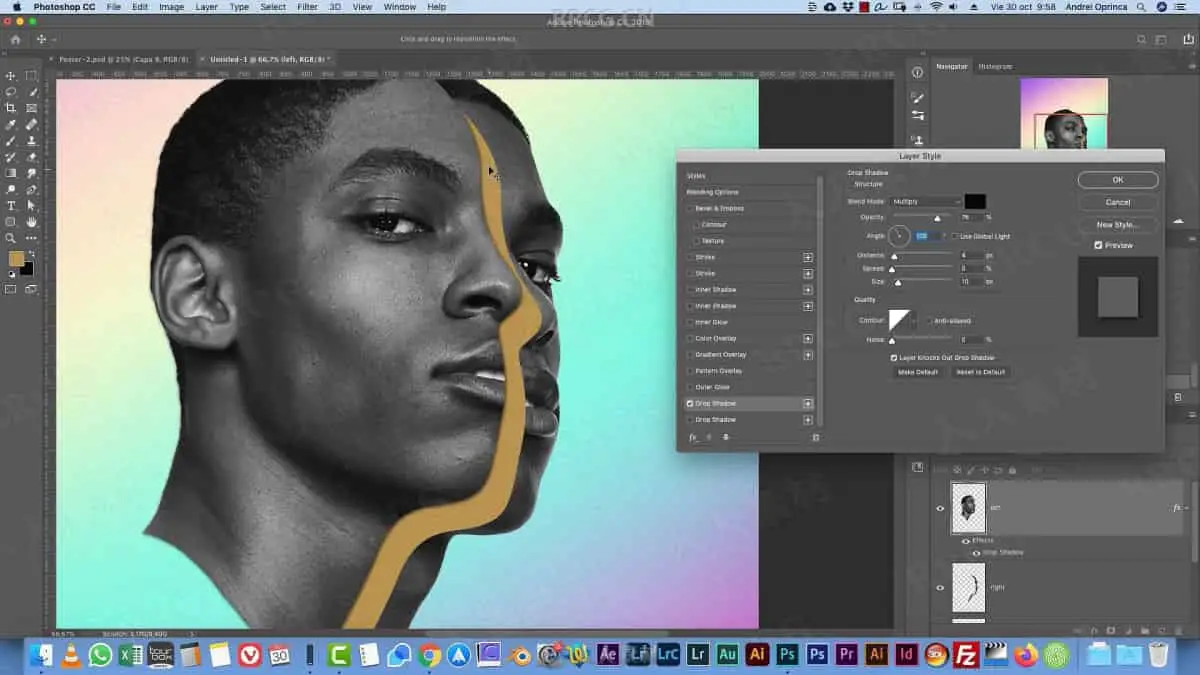The height and width of the screenshot is (675, 1200).
Task: Add another Gradient Overlay with plus icon
Action: 808,355
